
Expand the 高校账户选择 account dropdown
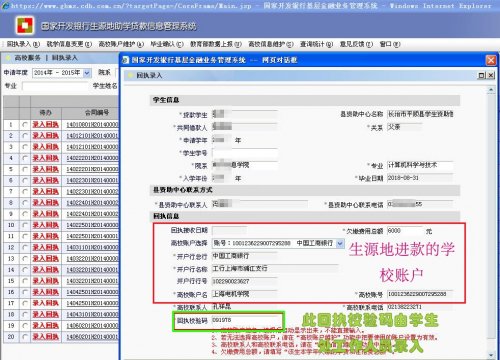tap(340, 243)
